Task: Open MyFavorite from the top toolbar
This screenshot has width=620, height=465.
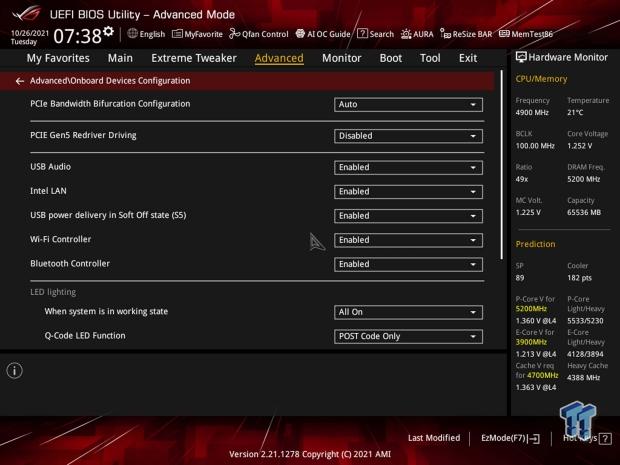Action: (x=197, y=34)
